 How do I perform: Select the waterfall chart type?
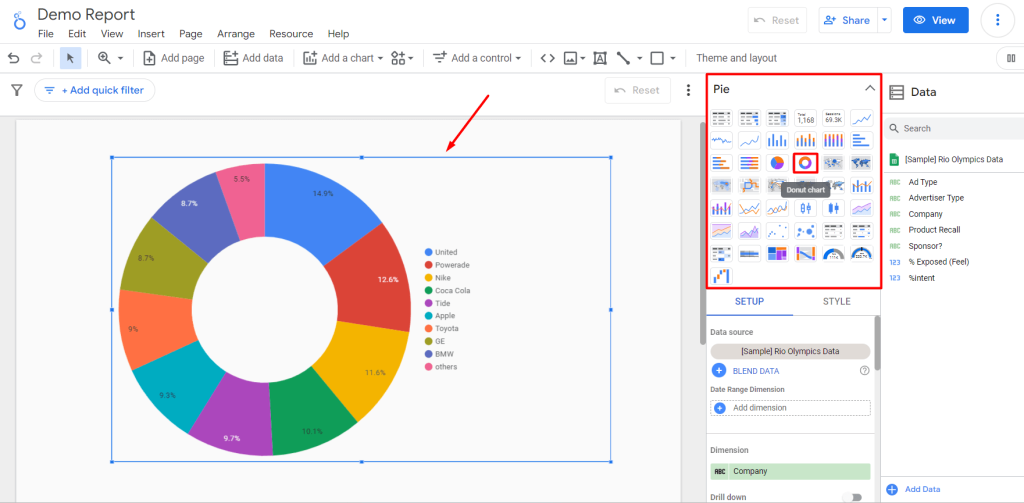coord(722,276)
